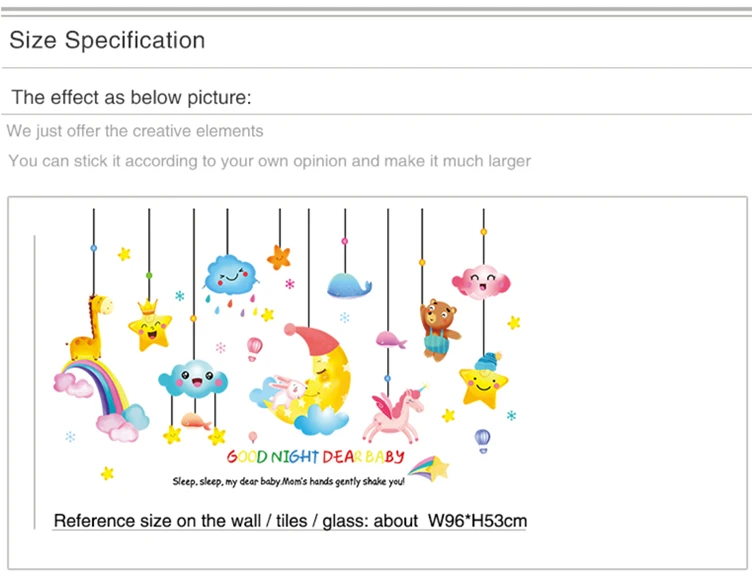The height and width of the screenshot is (574, 752).
Task: Click the Size Specification heading
Action: (x=107, y=40)
